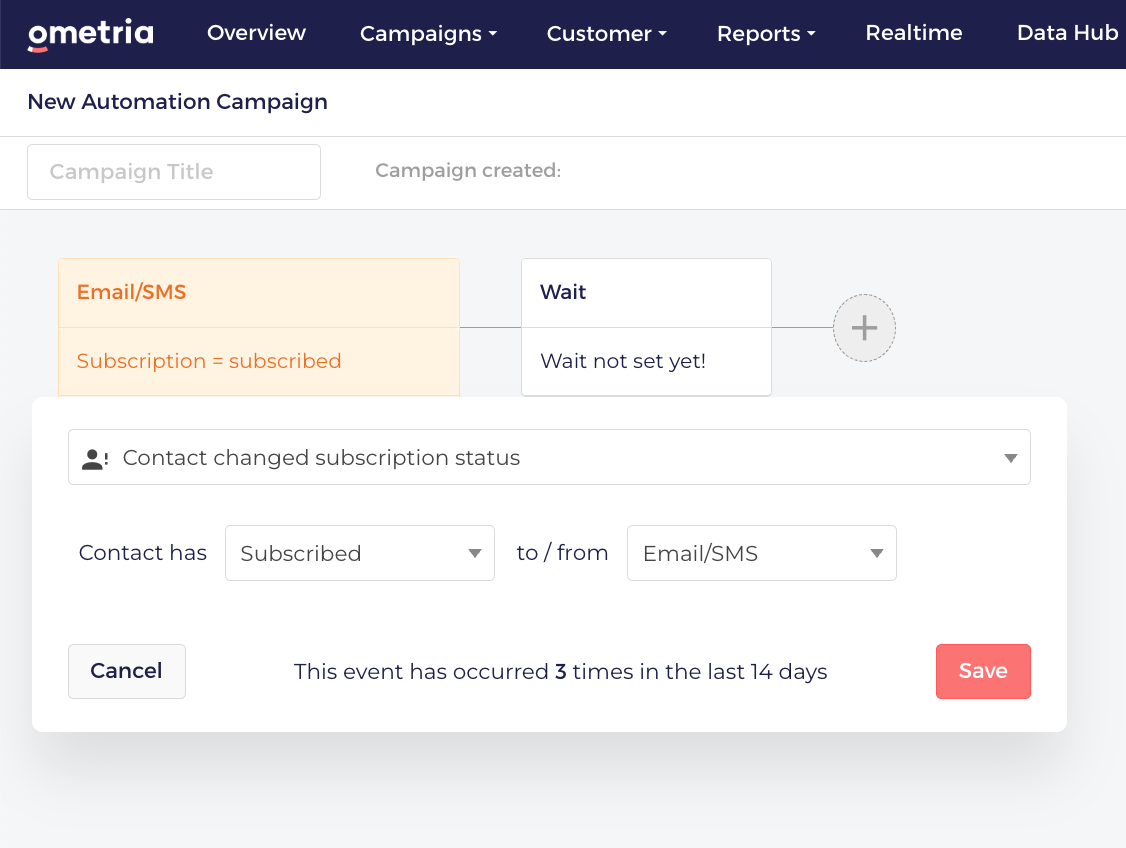Open the Data Hub page

click(x=1067, y=33)
